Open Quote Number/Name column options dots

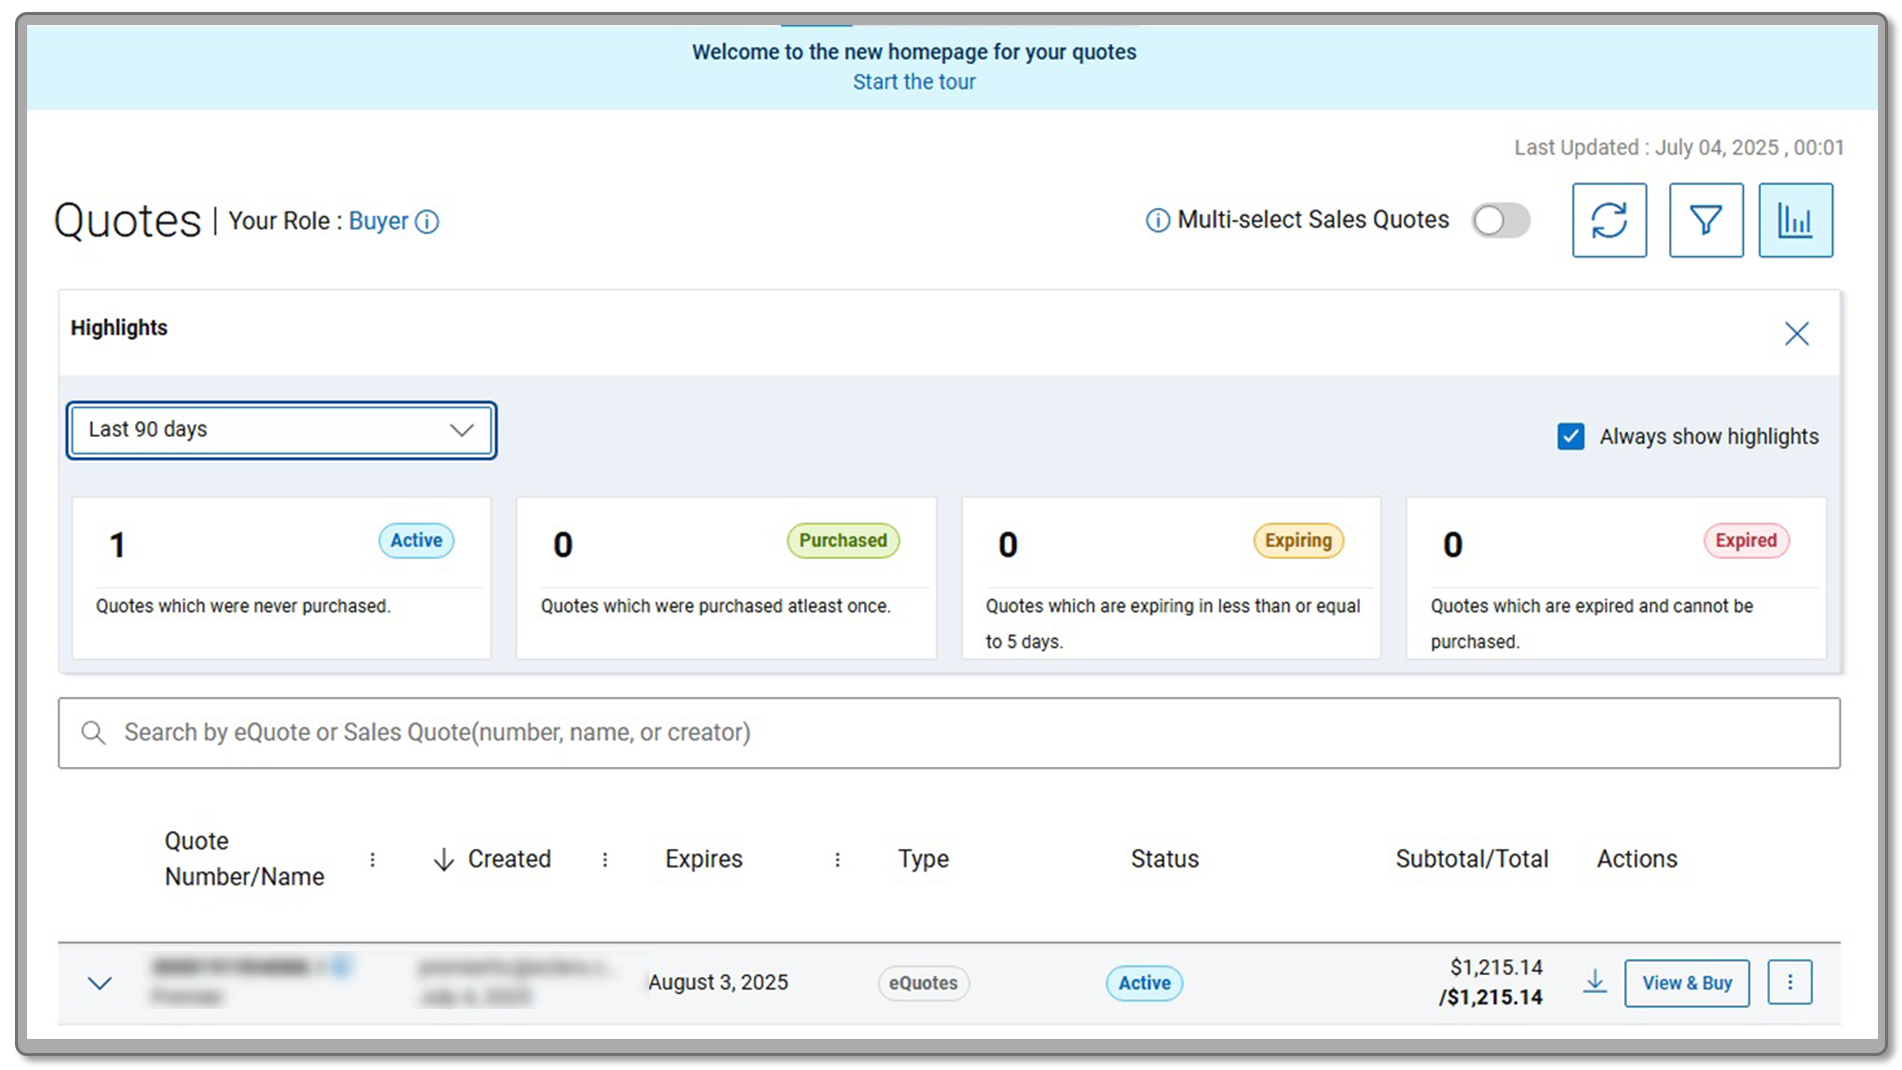(x=372, y=860)
